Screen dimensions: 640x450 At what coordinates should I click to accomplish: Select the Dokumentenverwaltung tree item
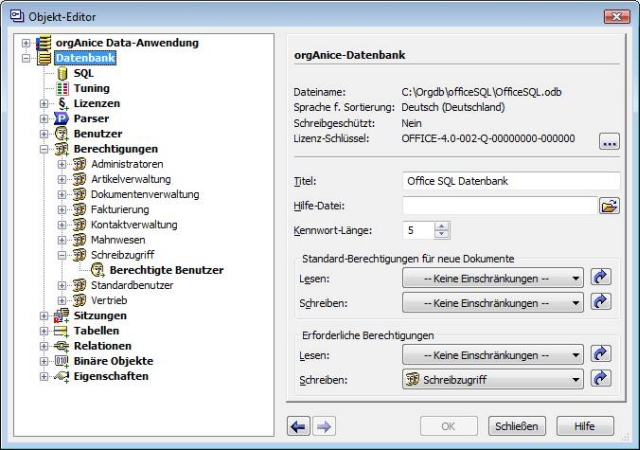point(145,194)
